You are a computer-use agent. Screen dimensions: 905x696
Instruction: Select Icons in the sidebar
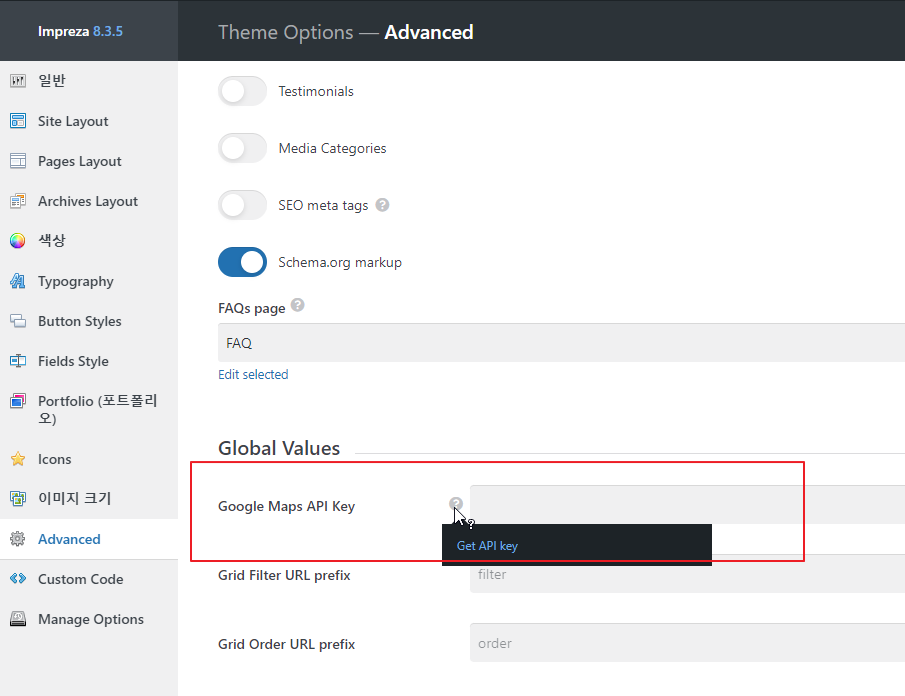(x=89, y=459)
